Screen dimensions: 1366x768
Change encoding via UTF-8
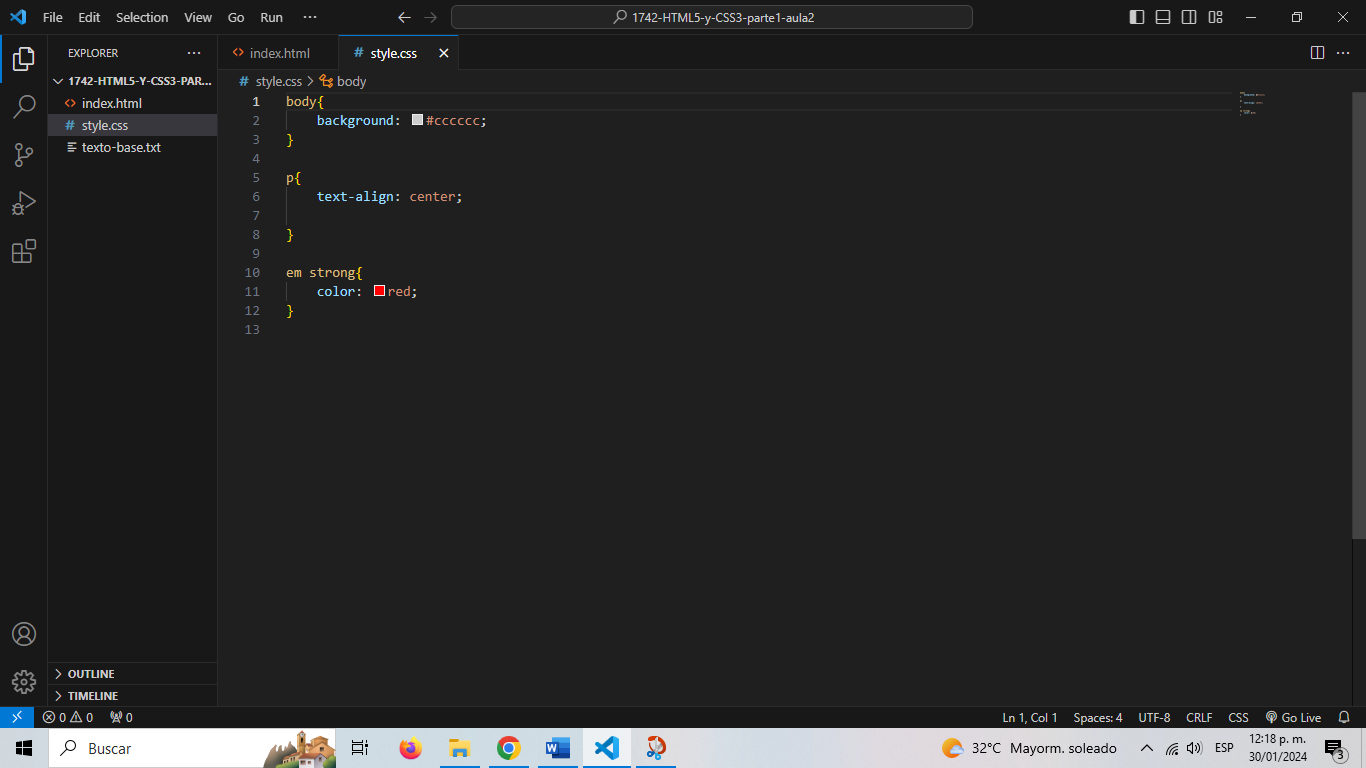point(1154,717)
